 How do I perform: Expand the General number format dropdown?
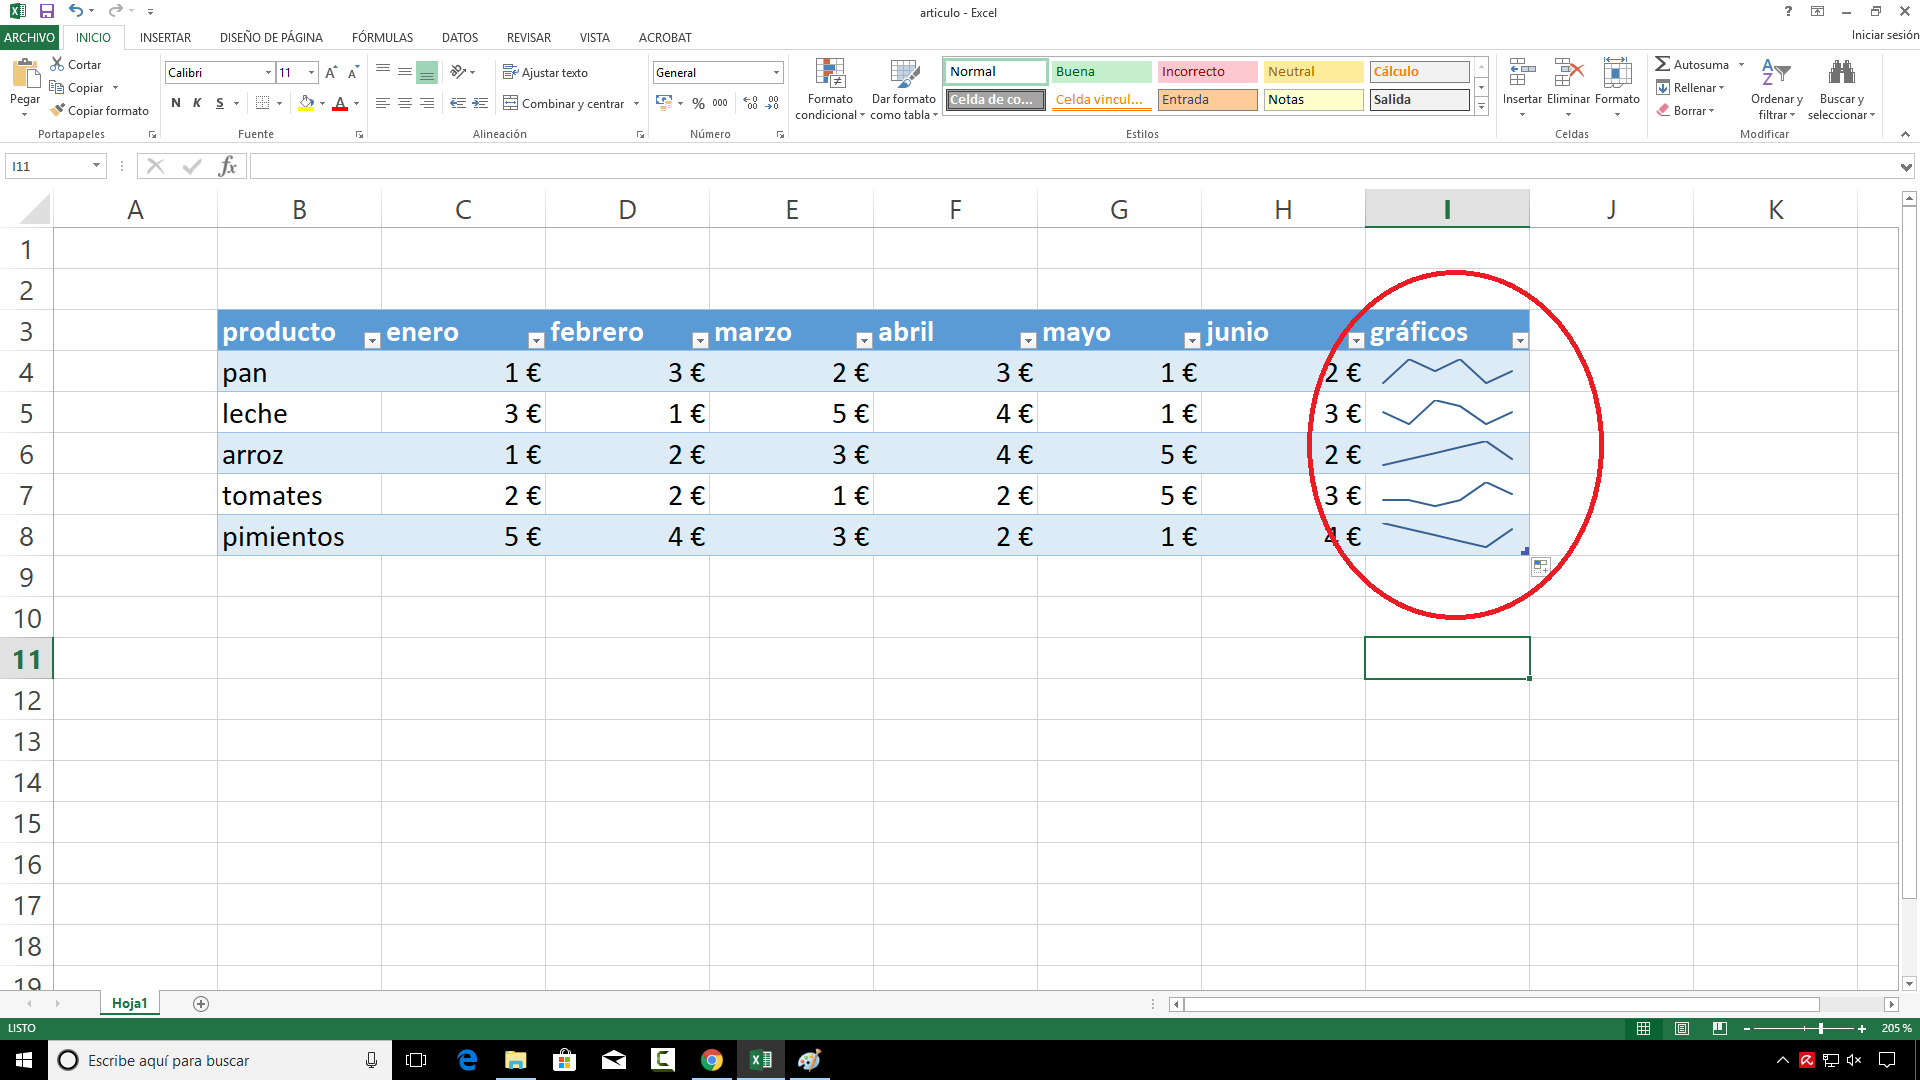776,73
